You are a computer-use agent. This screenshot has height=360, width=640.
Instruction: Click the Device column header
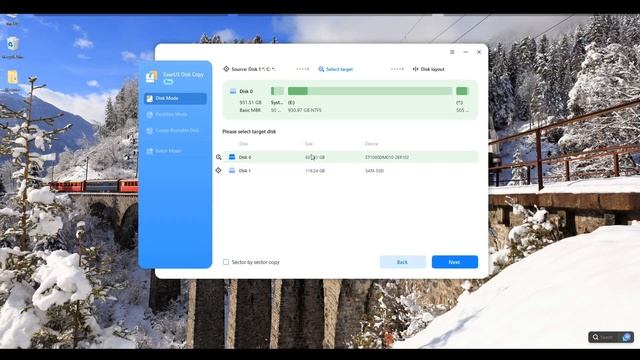(x=371, y=144)
